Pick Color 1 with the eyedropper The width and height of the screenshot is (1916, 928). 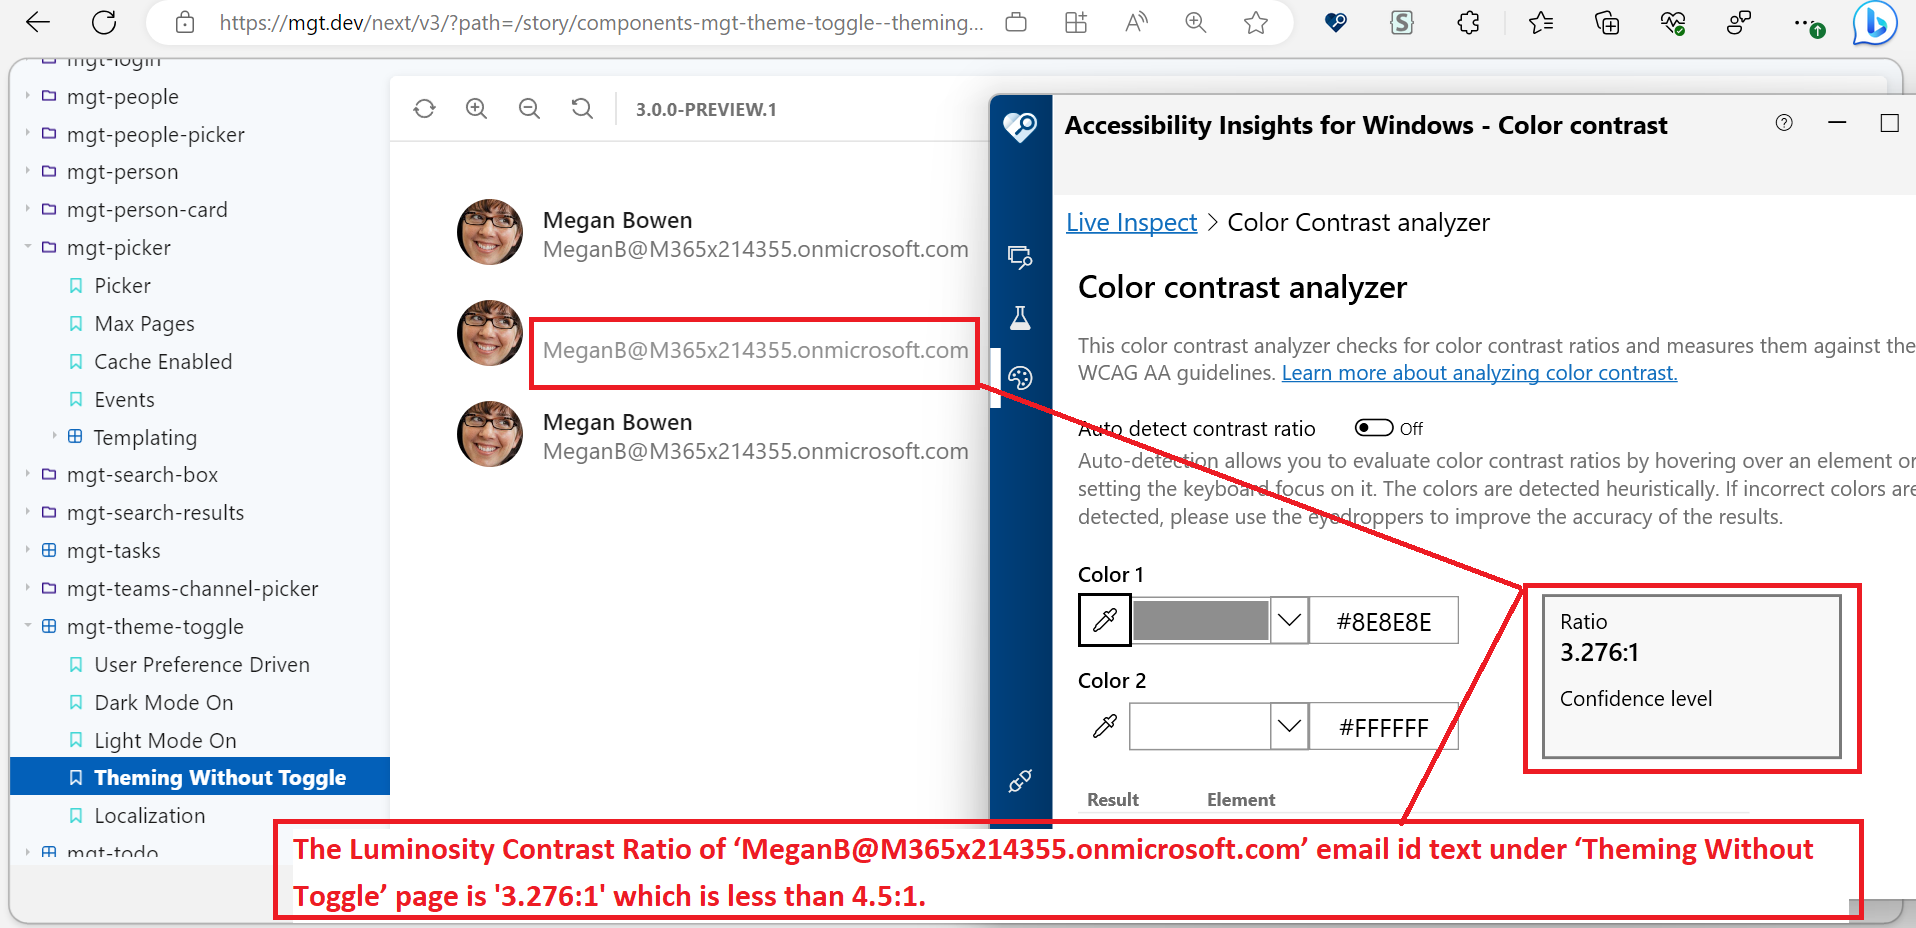click(x=1104, y=620)
